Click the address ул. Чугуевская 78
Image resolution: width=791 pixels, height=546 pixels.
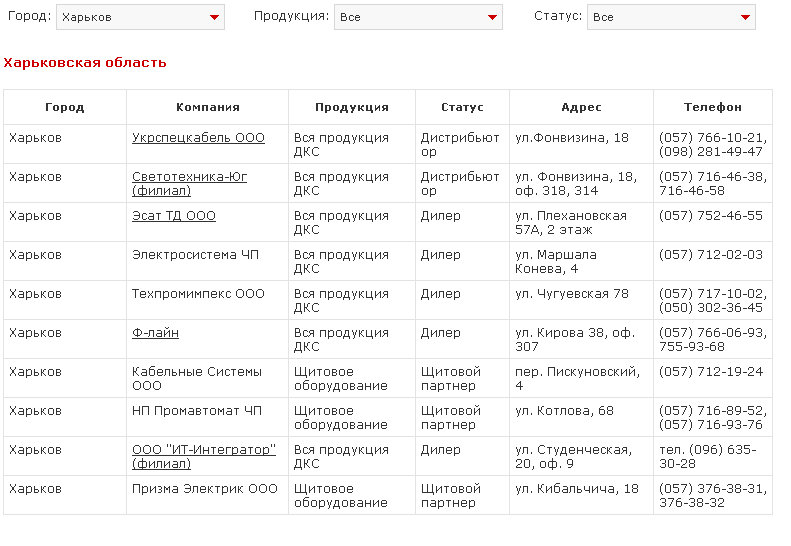tap(572, 294)
